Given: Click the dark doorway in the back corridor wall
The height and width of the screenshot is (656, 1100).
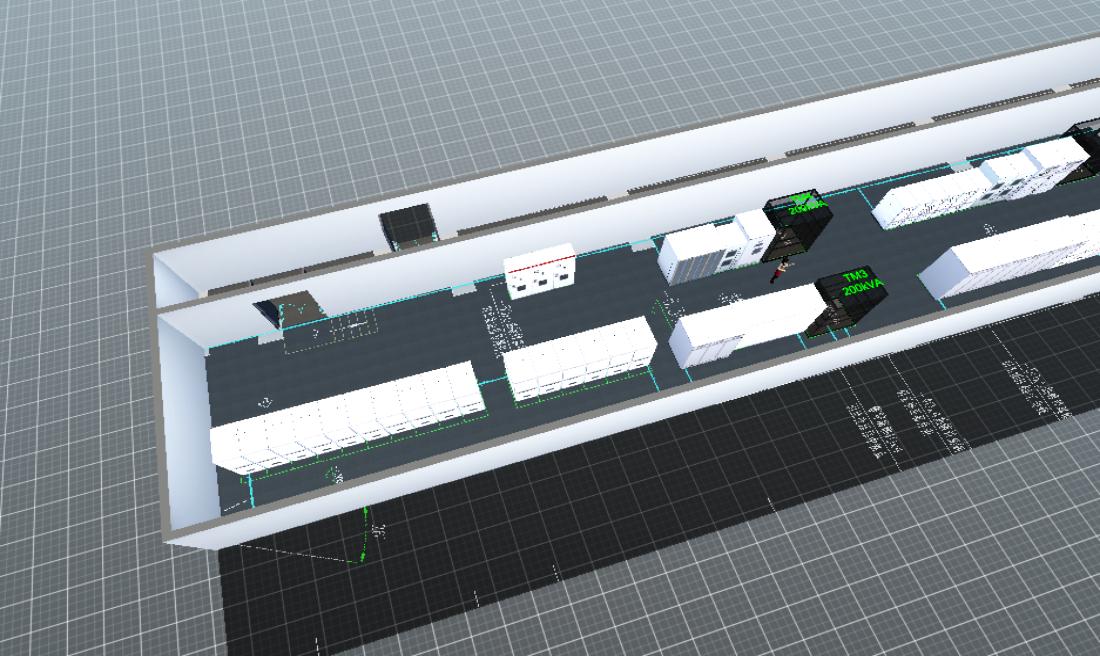Looking at the screenshot, I should coord(407,226).
